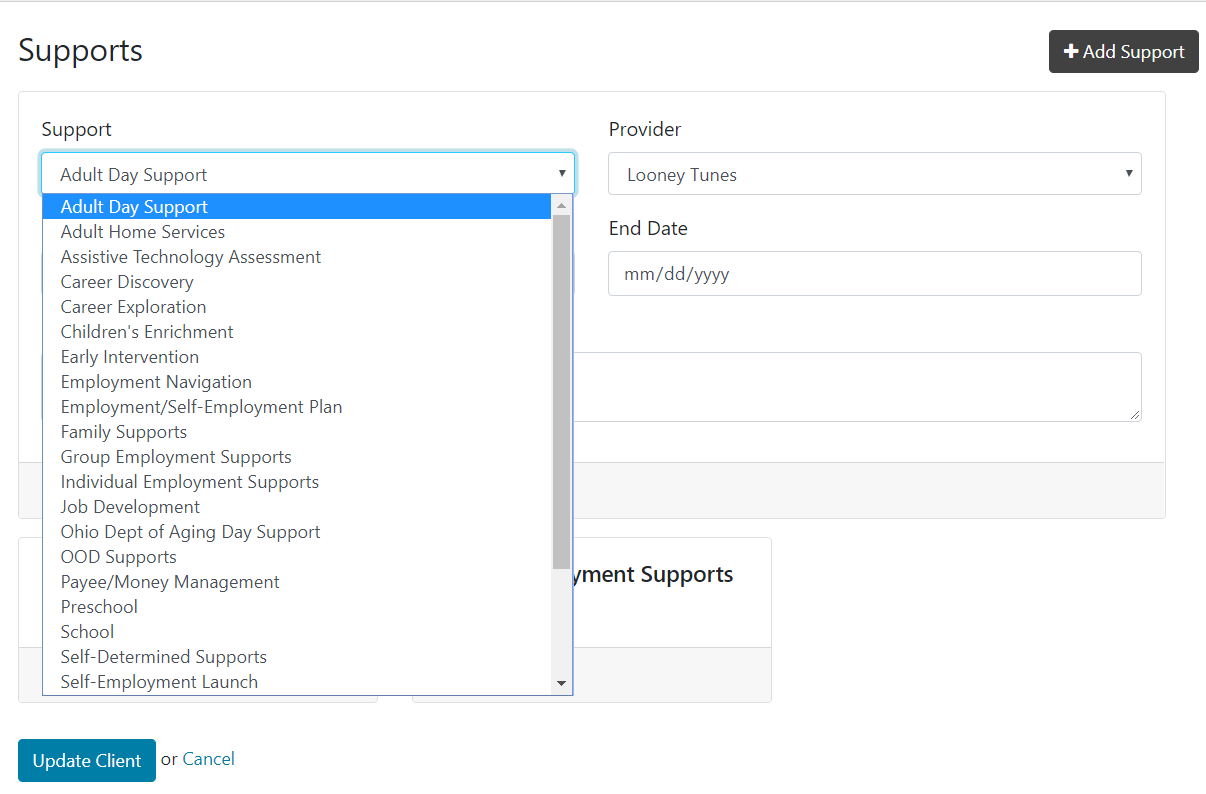Collapse the Support dropdown box
Viewport: 1206px width, 794px height.
coord(307,174)
